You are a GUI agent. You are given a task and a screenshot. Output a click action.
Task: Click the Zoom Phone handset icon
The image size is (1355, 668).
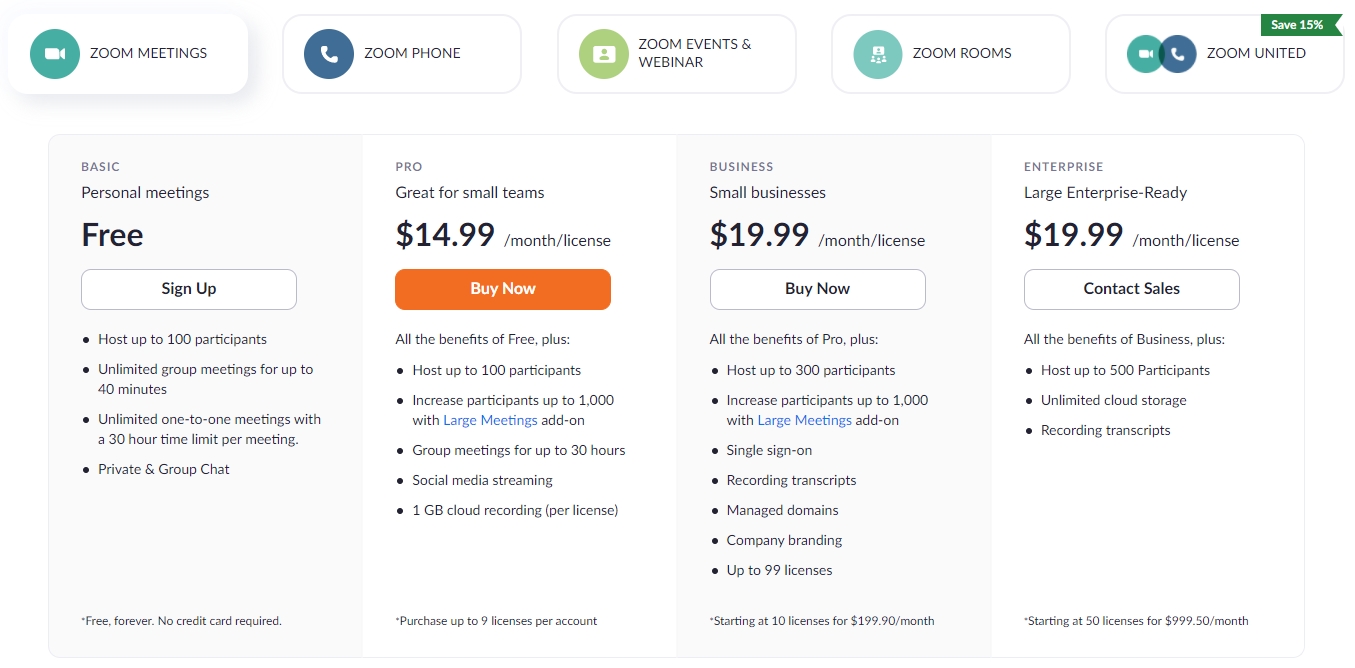[x=329, y=54]
